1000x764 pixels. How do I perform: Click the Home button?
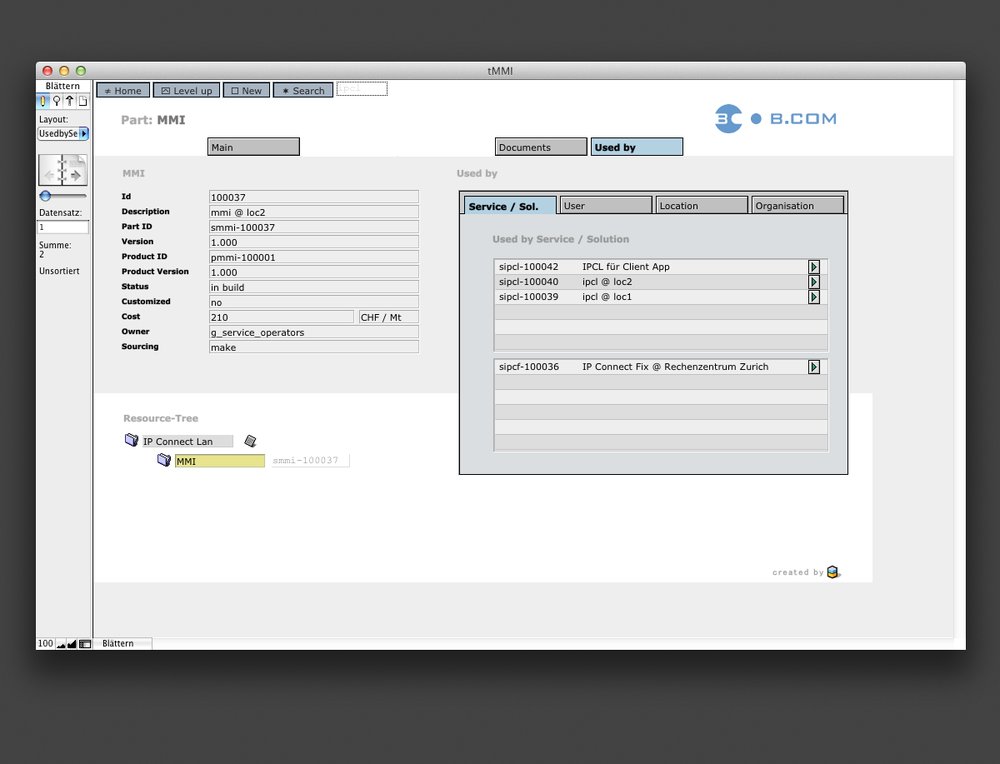tap(123, 91)
